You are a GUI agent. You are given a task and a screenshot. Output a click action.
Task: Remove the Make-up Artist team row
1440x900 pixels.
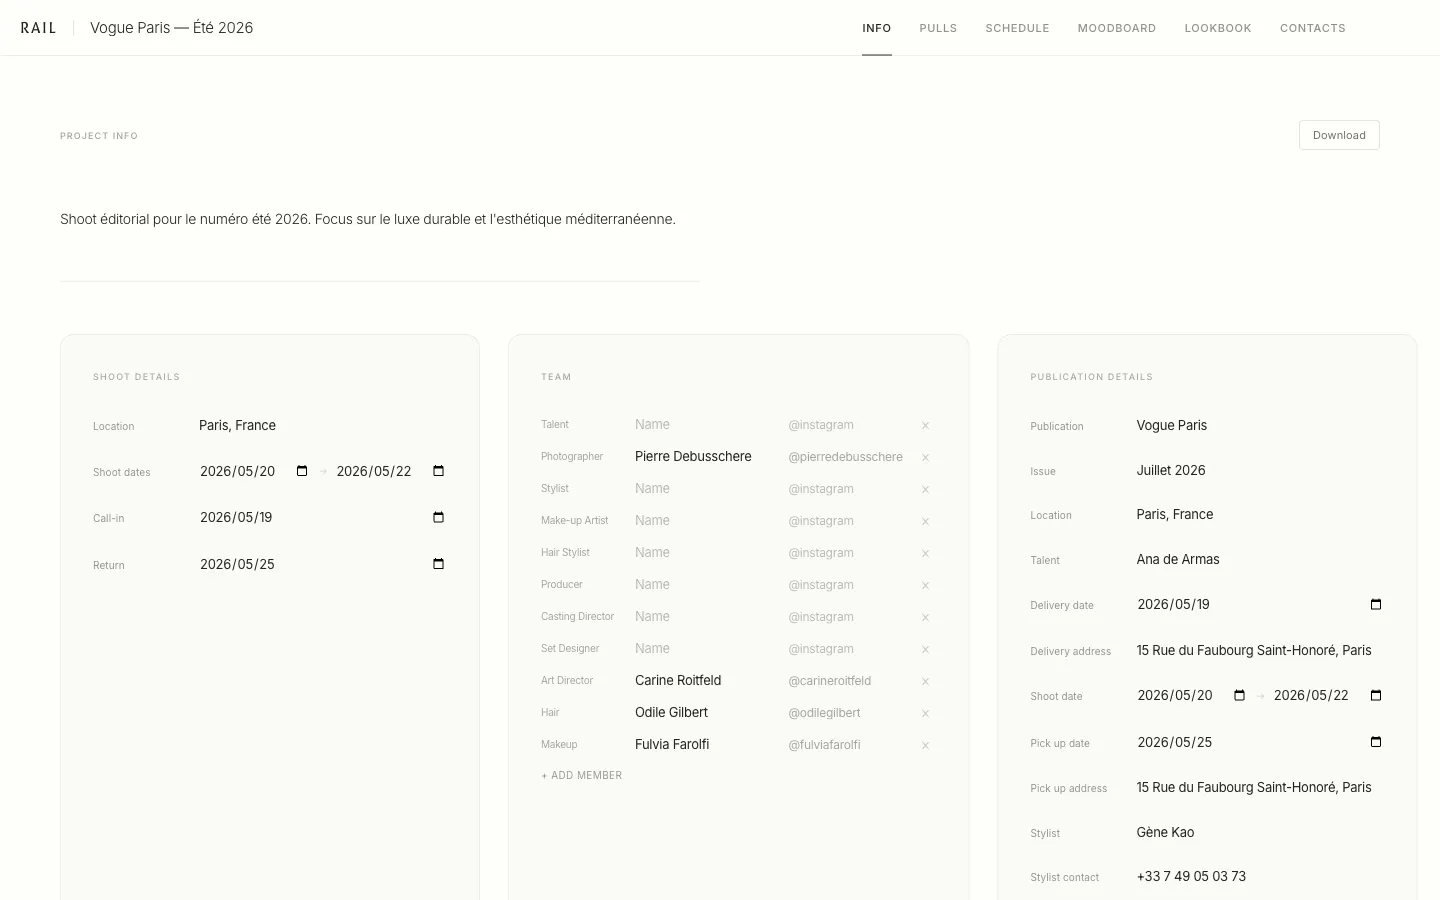925,521
